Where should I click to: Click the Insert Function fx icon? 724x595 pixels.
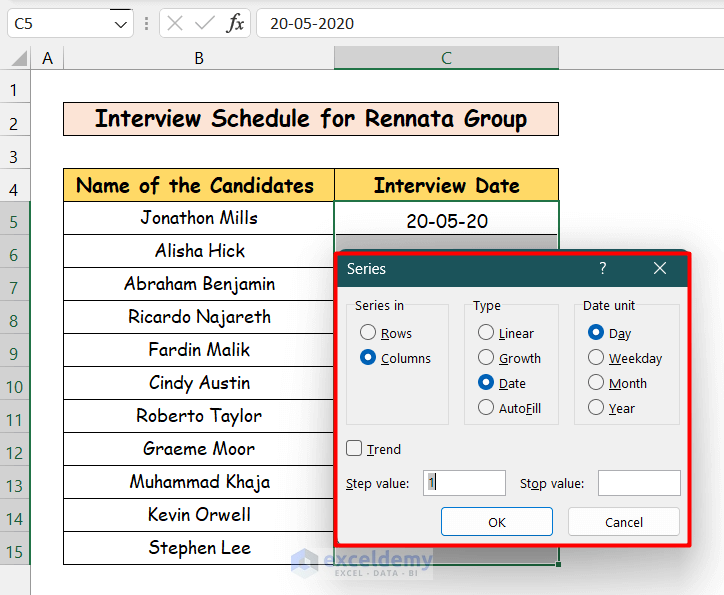[235, 23]
